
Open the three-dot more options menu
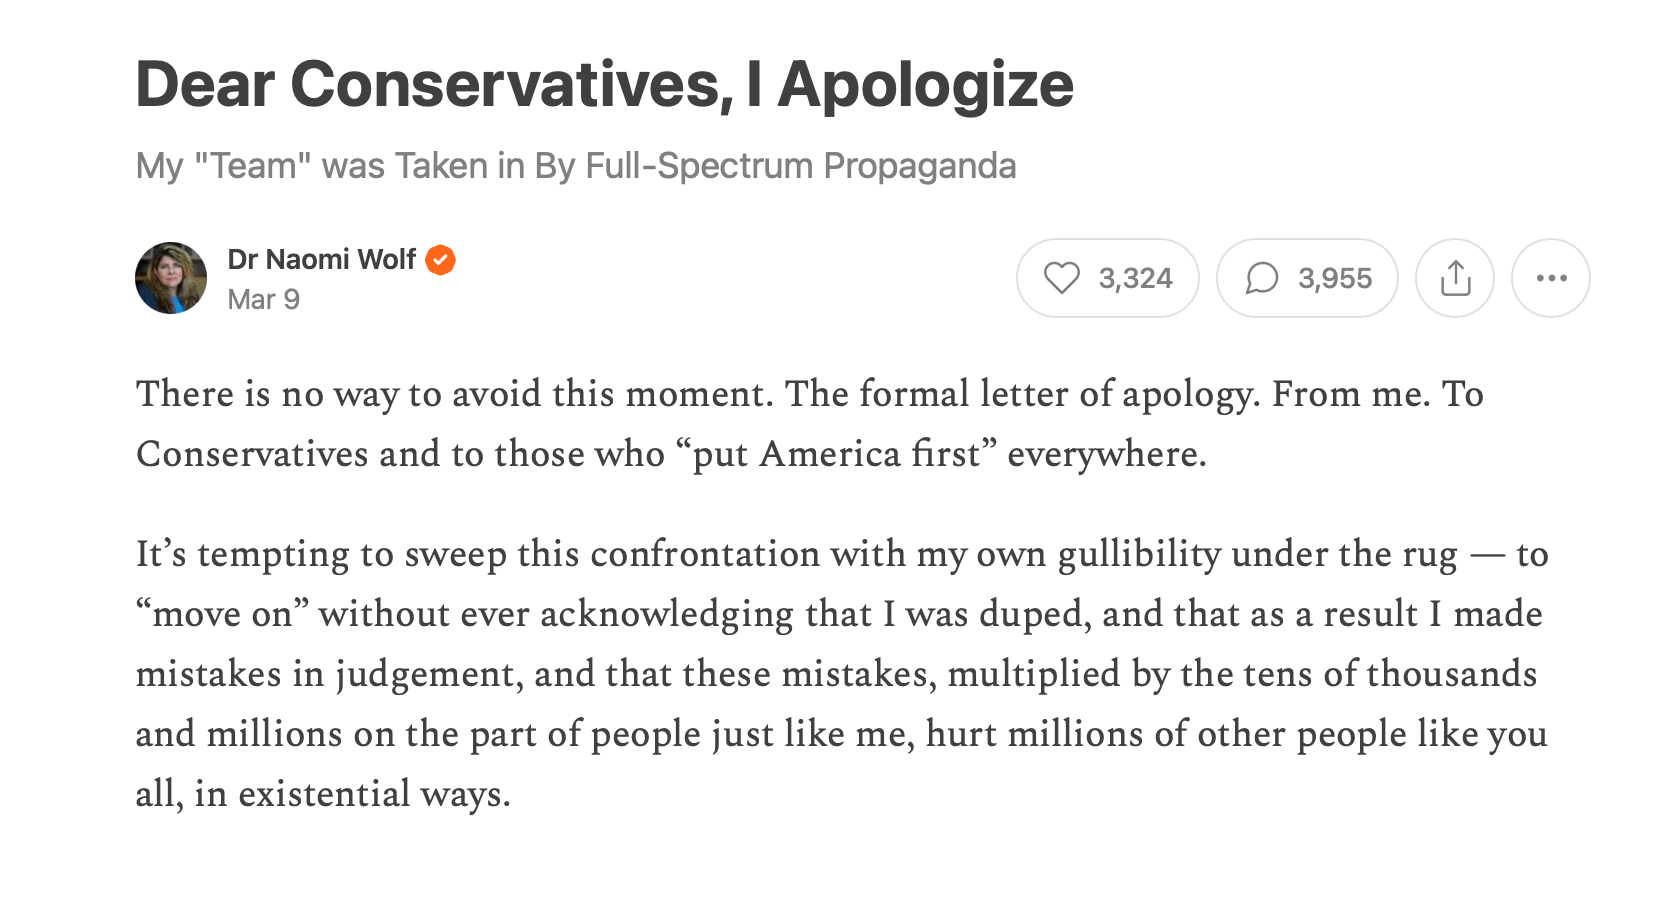tap(1551, 278)
